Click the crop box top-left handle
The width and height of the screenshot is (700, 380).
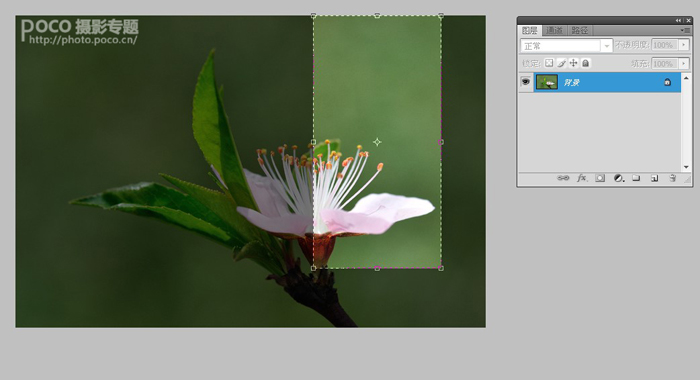(313, 16)
